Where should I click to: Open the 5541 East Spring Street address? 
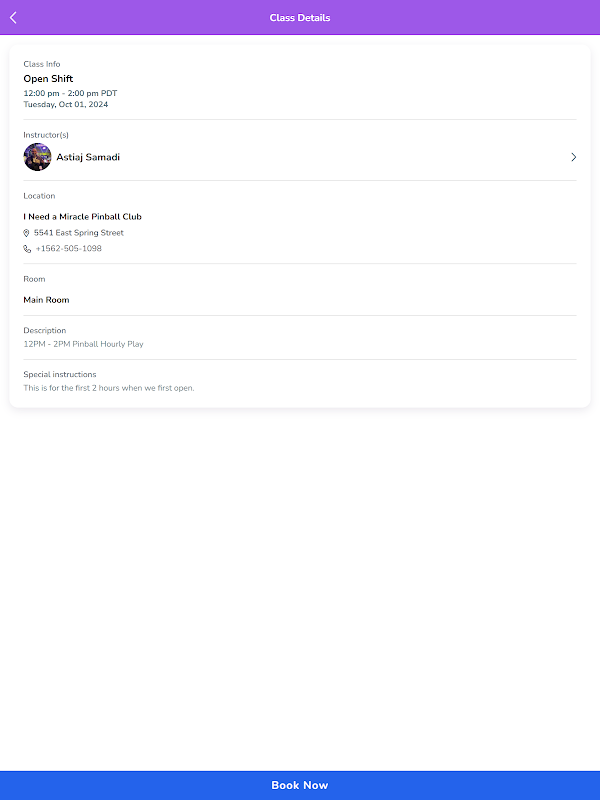pos(79,233)
